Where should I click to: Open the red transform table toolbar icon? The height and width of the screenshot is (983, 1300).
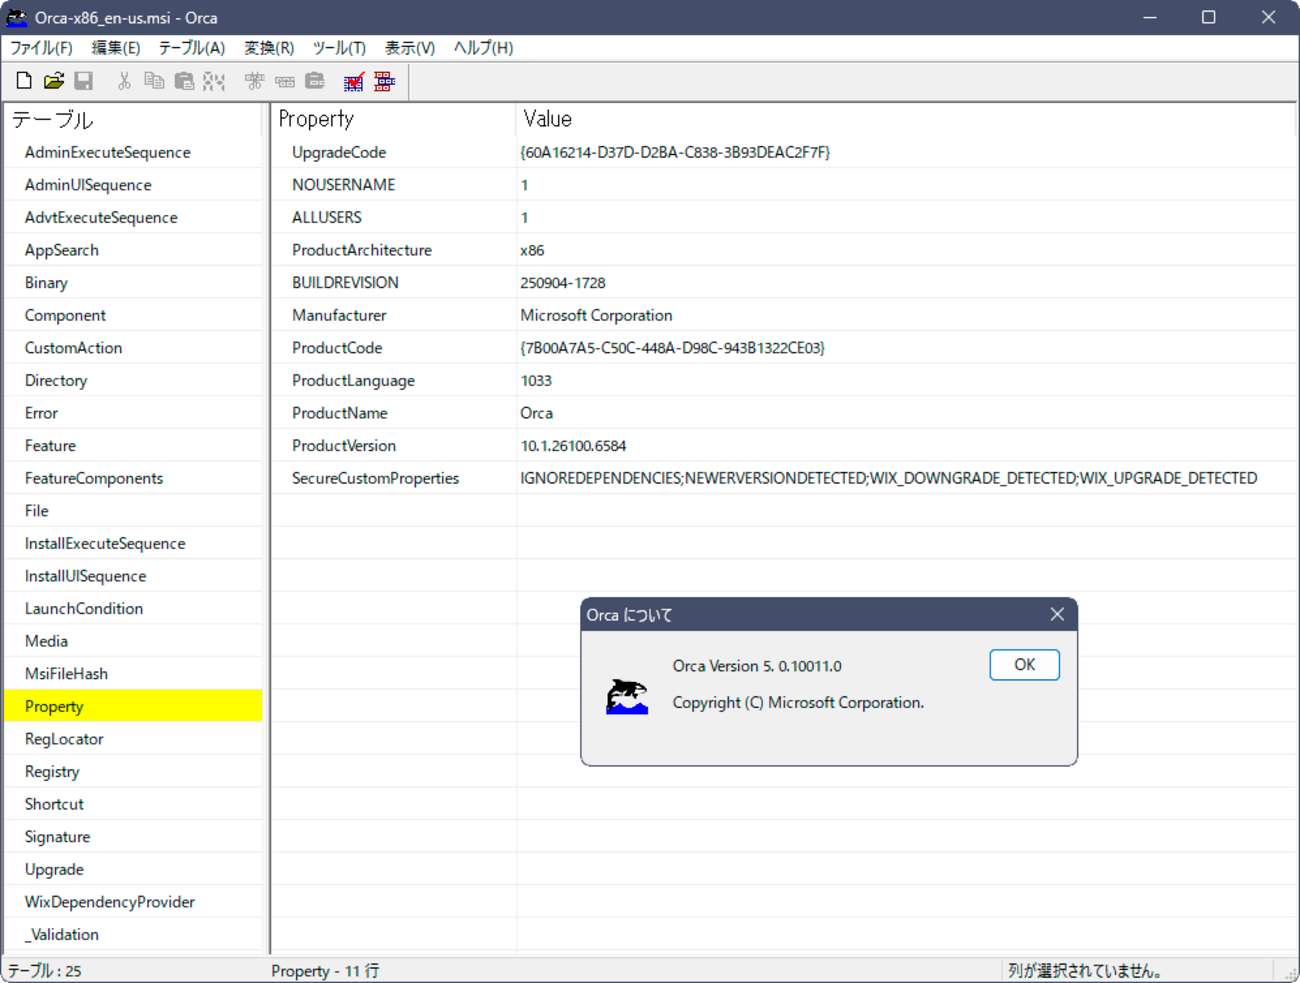tap(383, 80)
